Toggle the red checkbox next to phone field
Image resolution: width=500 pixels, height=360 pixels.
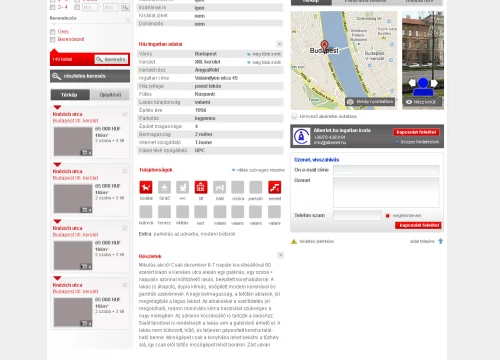click(388, 216)
